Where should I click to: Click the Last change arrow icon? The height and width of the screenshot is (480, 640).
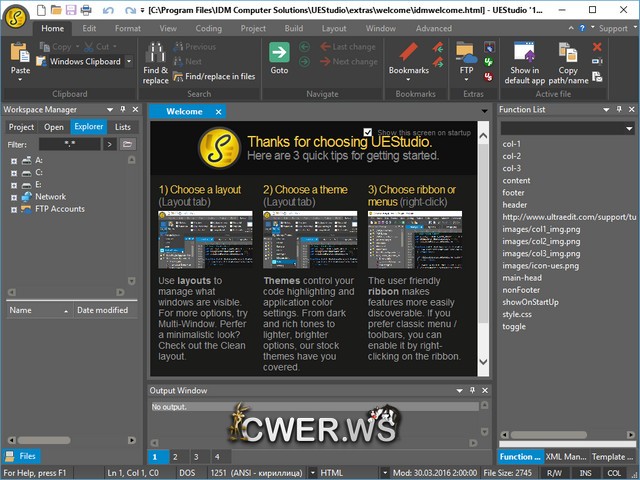[325, 47]
